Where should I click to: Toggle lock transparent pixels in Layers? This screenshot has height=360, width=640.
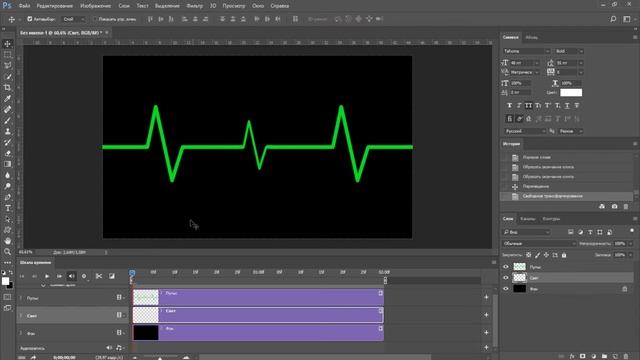[x=529, y=255]
